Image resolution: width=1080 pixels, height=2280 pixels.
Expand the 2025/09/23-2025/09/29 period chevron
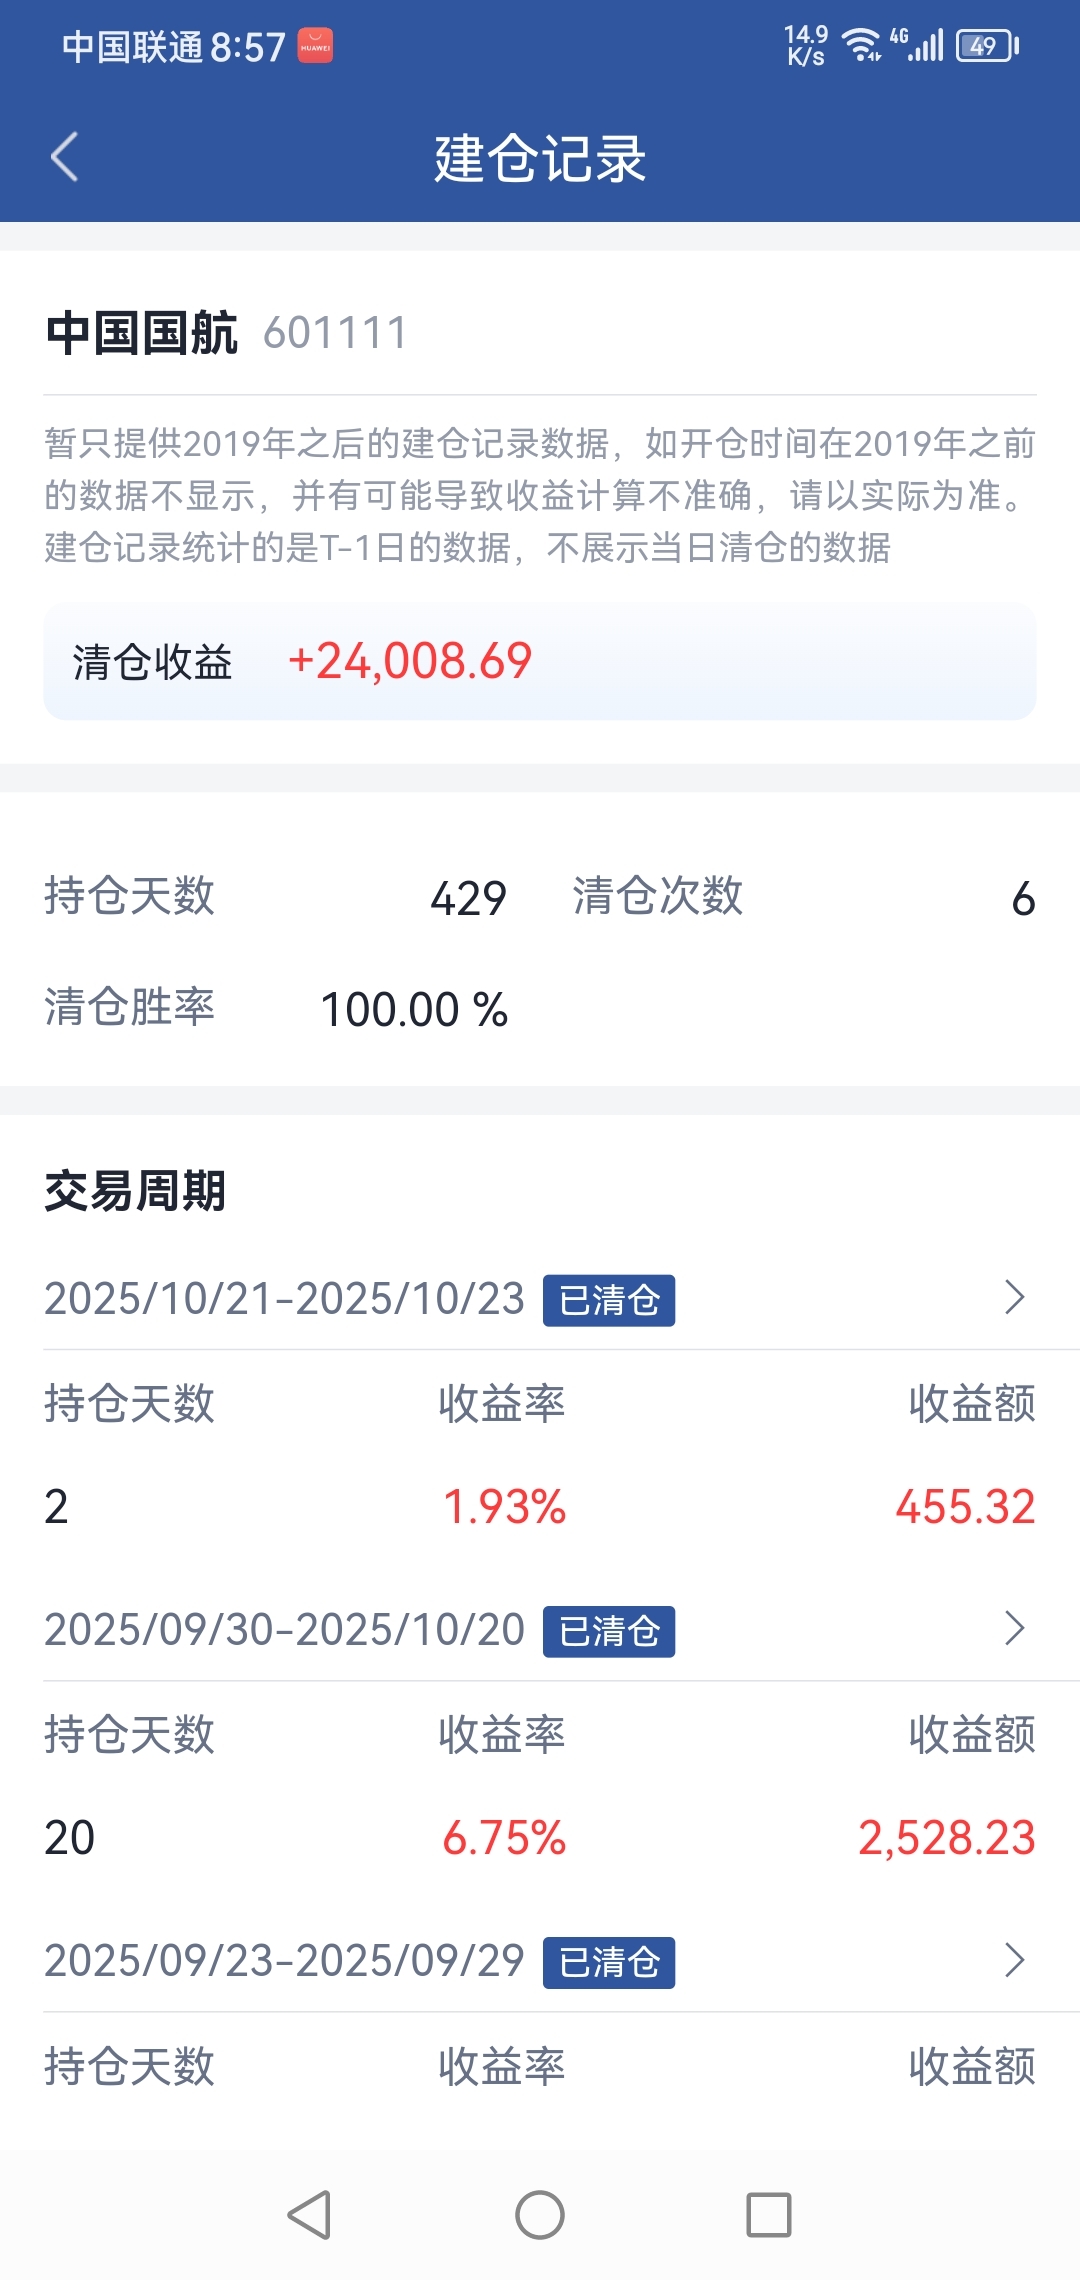(1014, 1960)
